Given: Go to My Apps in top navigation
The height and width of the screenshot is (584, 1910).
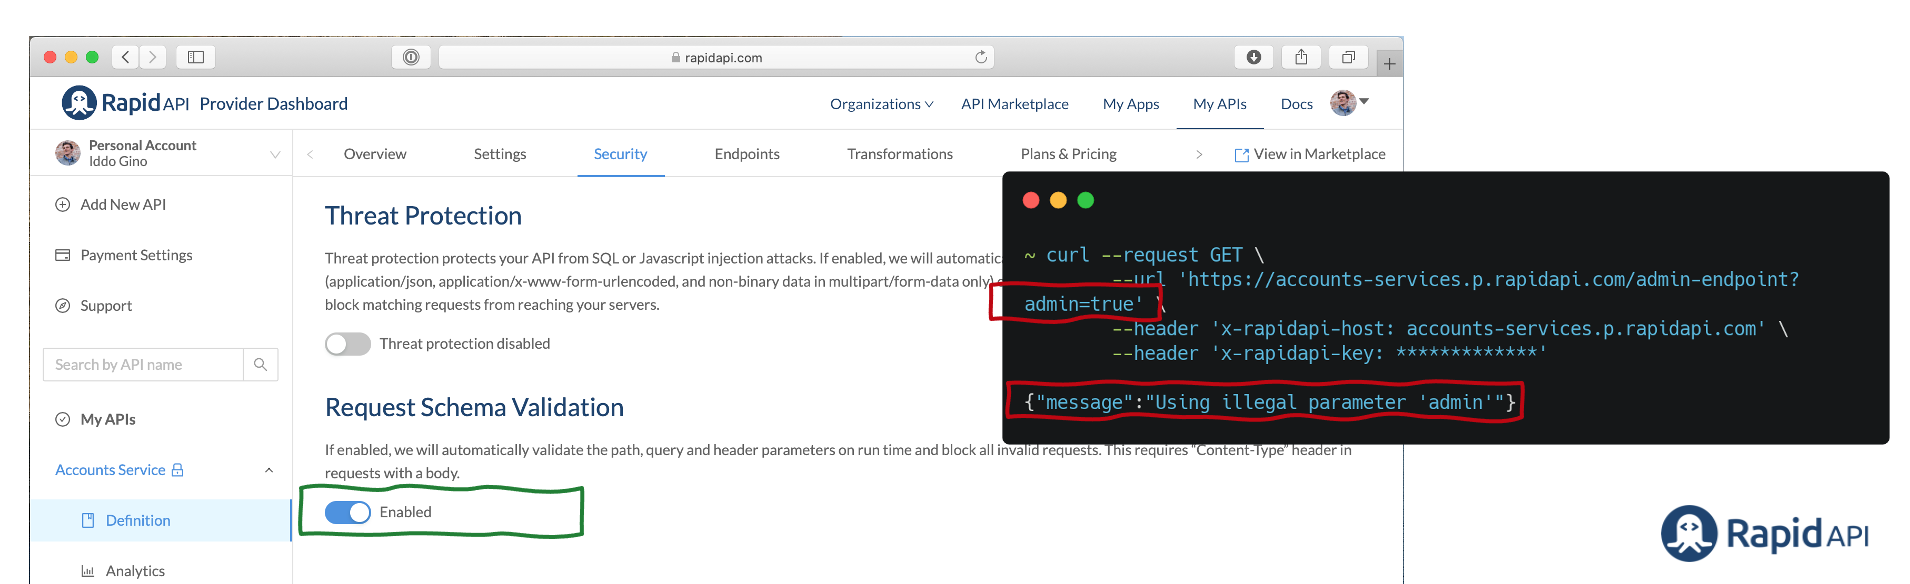Looking at the screenshot, I should point(1131,104).
